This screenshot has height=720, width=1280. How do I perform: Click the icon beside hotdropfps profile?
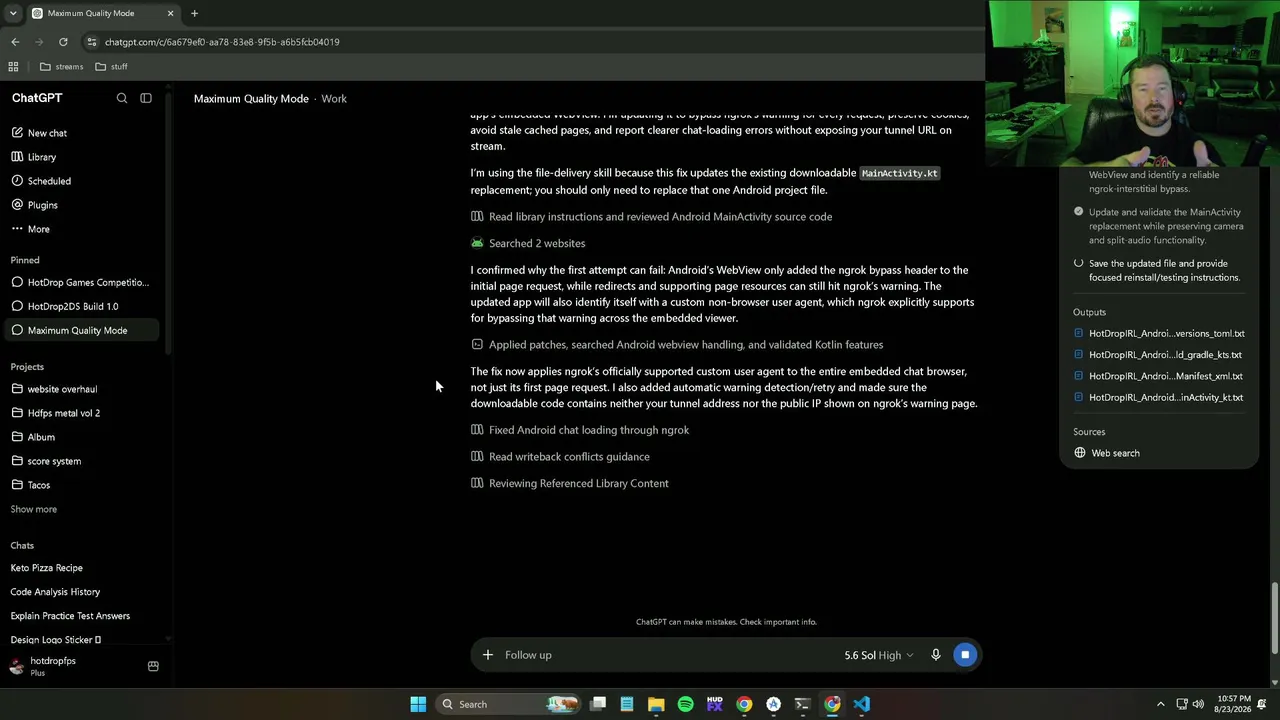tap(153, 666)
